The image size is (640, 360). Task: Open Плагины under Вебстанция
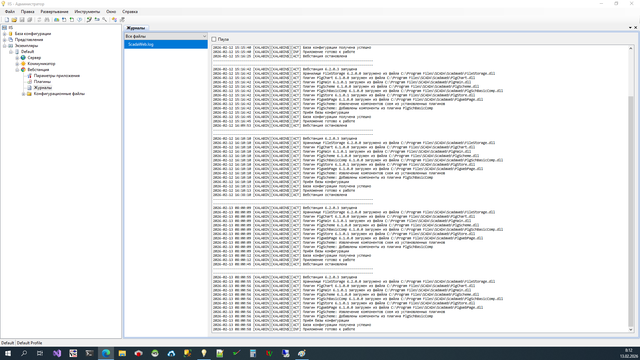pos(42,82)
